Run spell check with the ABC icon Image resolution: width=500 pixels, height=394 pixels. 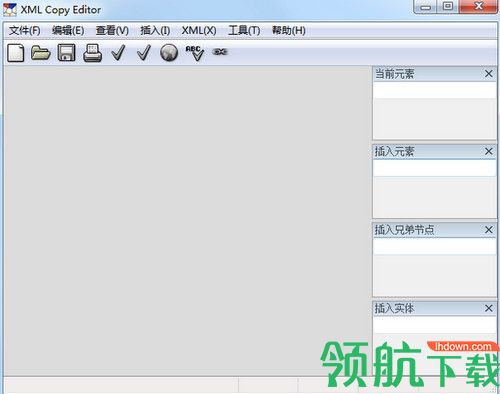click(x=195, y=53)
